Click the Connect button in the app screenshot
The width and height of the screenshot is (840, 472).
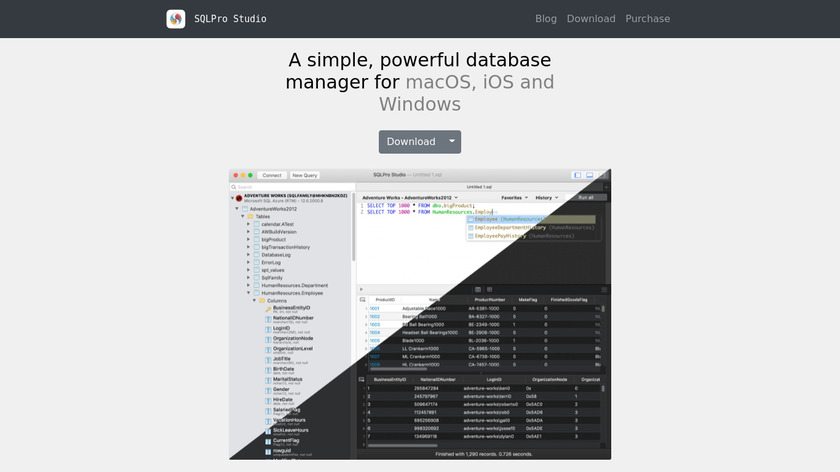[x=272, y=175]
